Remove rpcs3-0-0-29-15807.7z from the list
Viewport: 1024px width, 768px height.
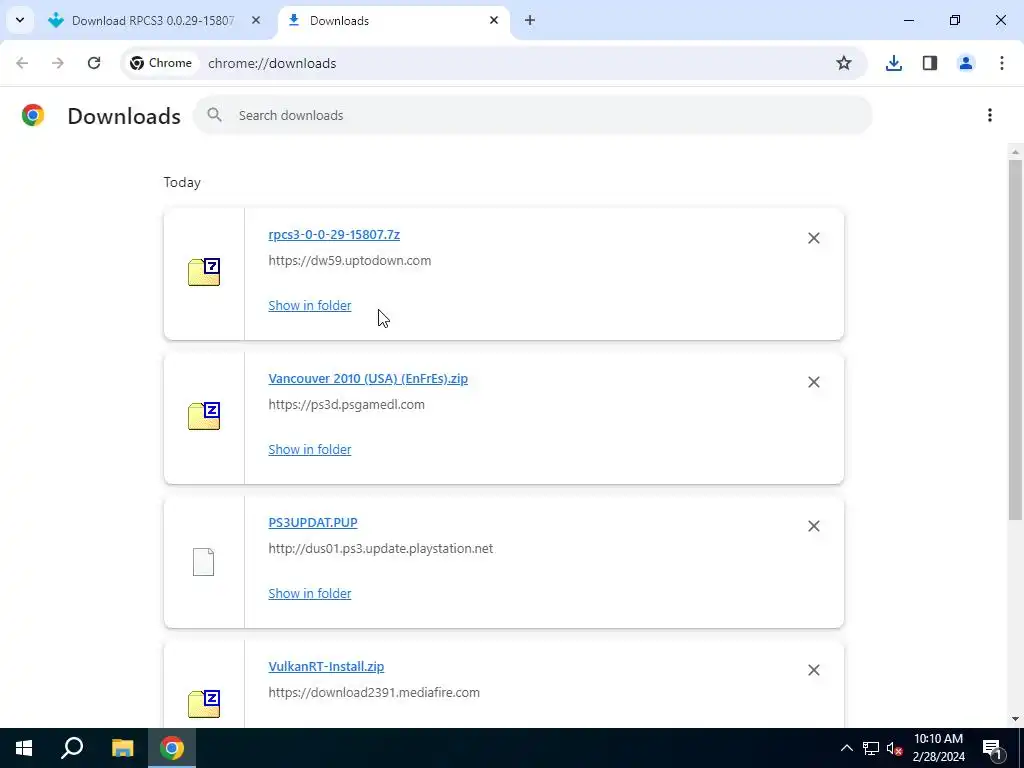(814, 238)
